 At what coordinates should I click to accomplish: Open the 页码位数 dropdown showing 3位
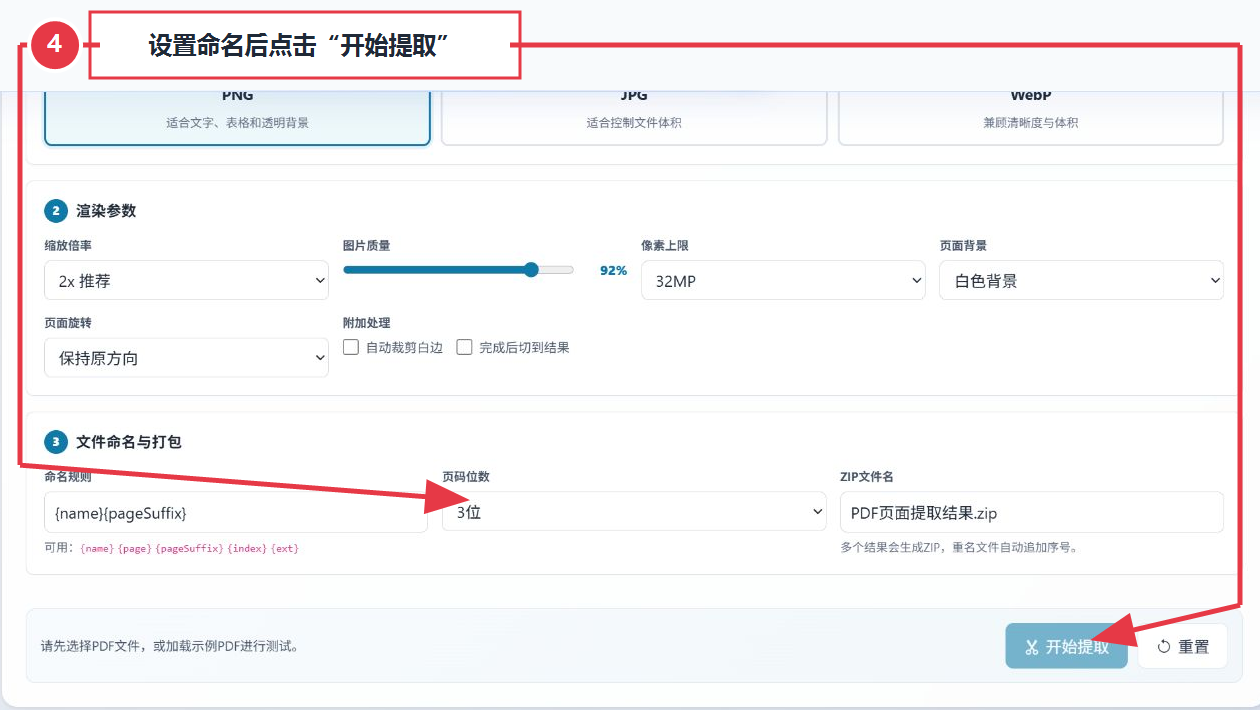pyautogui.click(x=634, y=512)
